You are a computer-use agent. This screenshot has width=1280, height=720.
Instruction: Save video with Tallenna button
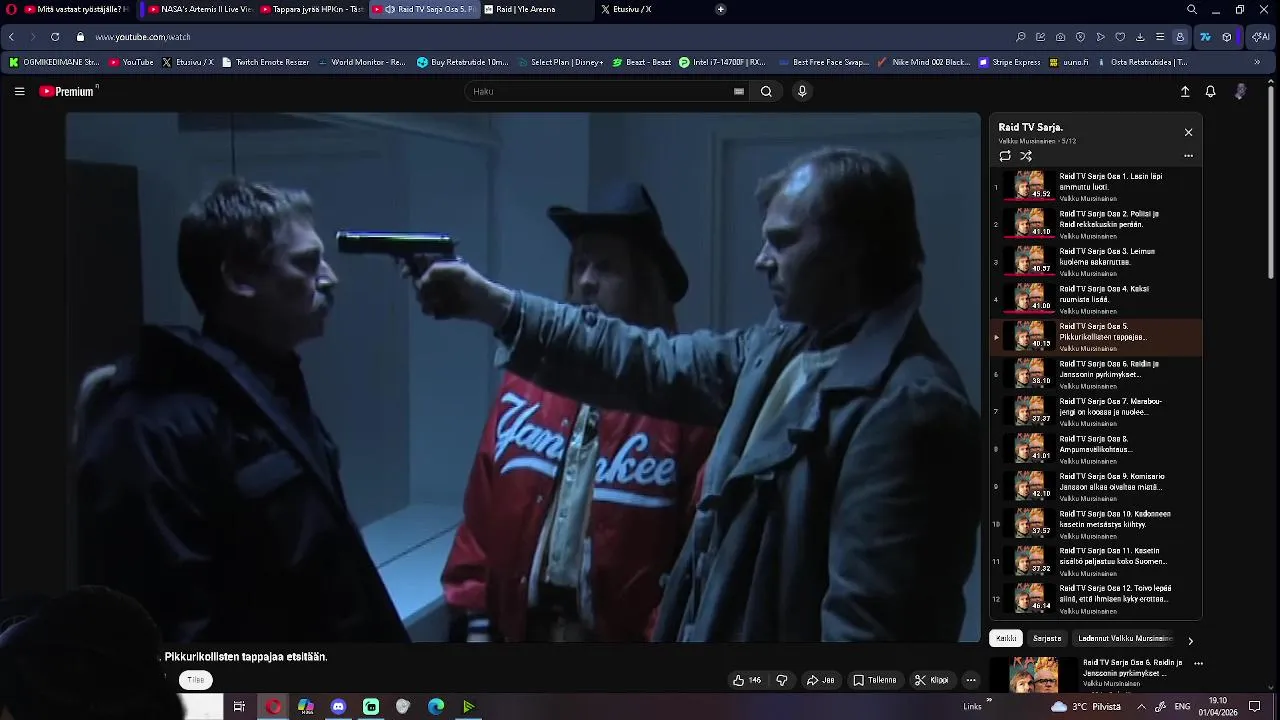coord(875,680)
